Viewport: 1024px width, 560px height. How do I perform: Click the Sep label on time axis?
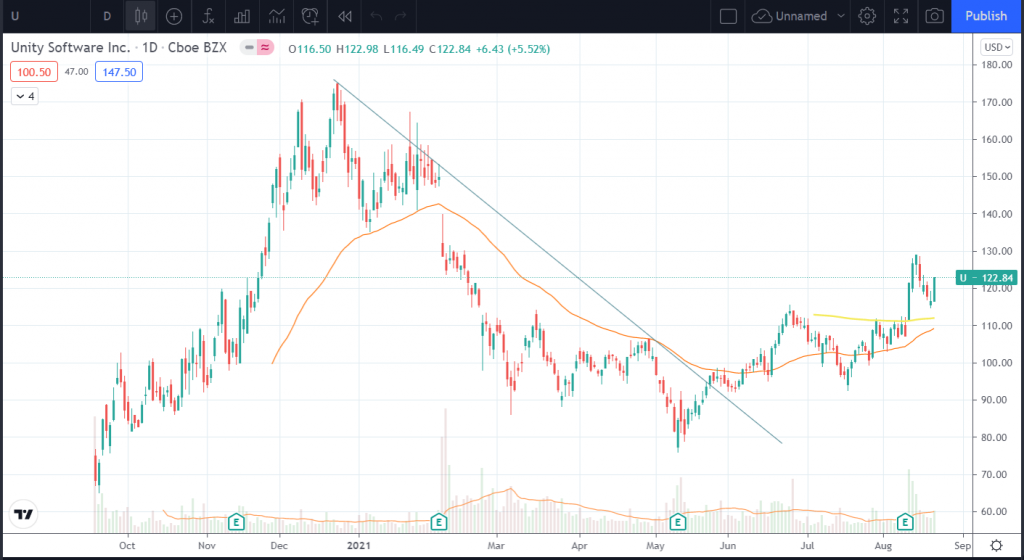point(962,546)
